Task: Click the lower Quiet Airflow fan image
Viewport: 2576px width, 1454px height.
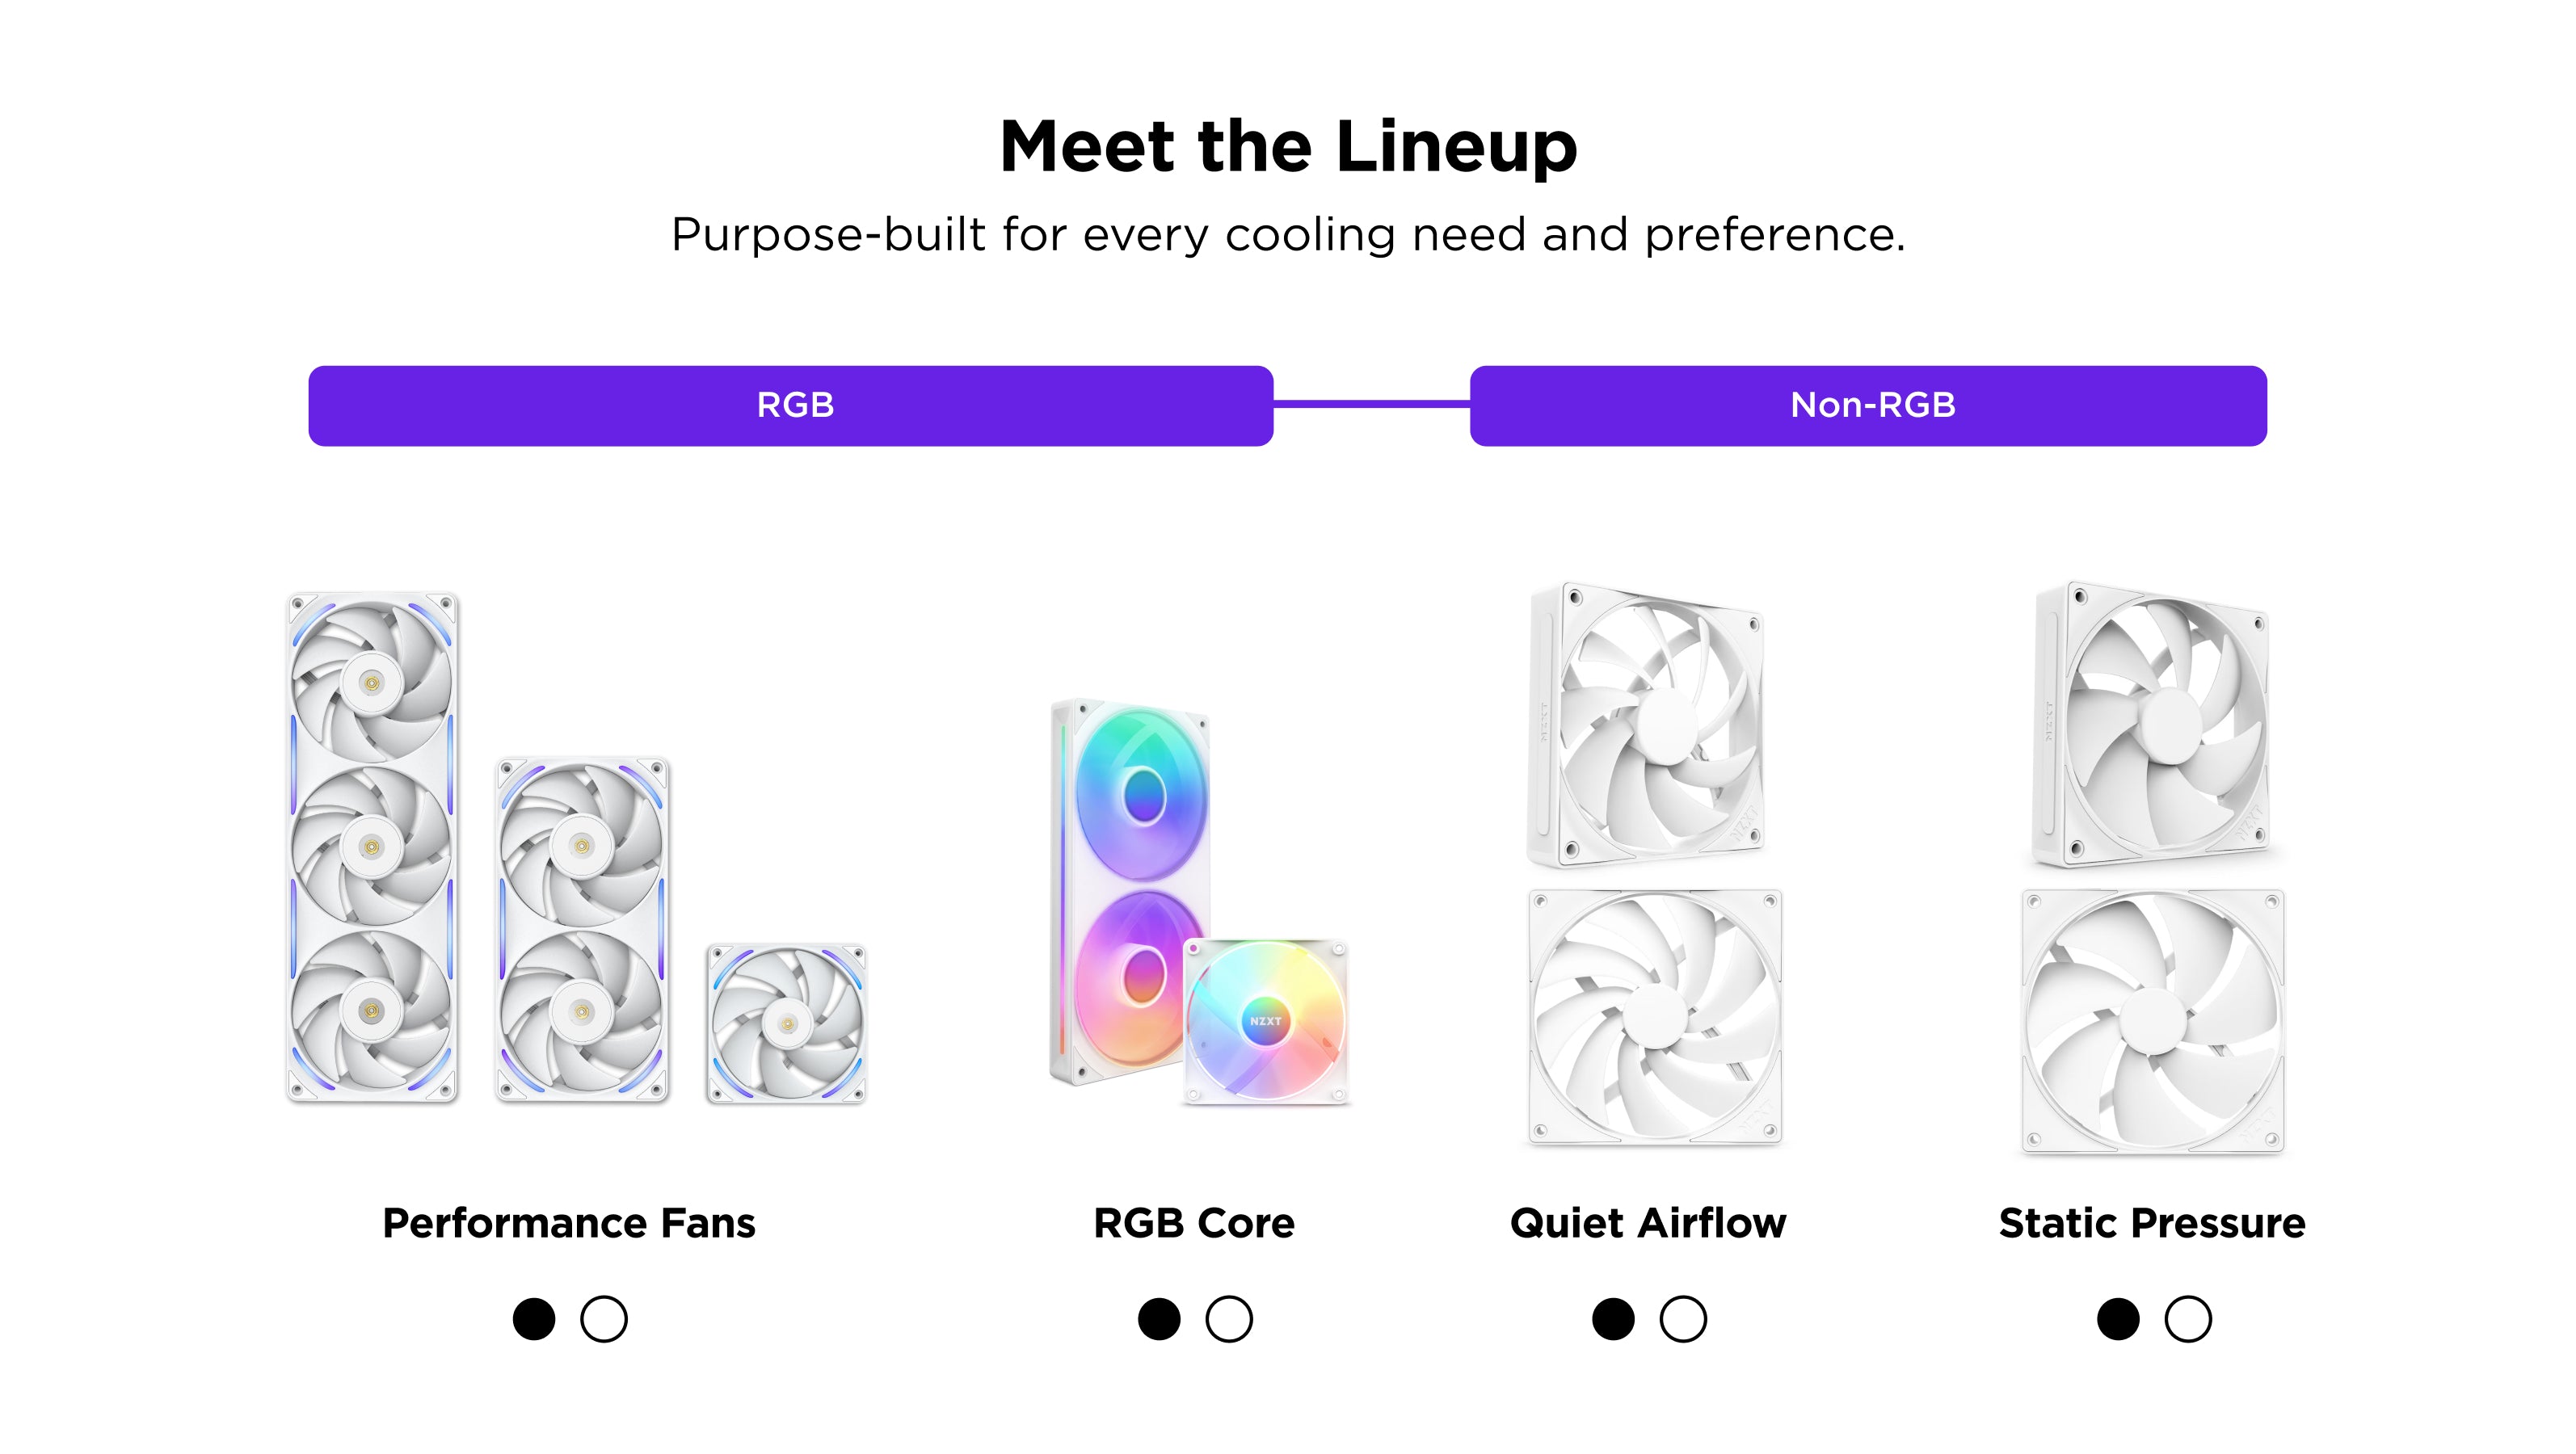Action: (1655, 1017)
